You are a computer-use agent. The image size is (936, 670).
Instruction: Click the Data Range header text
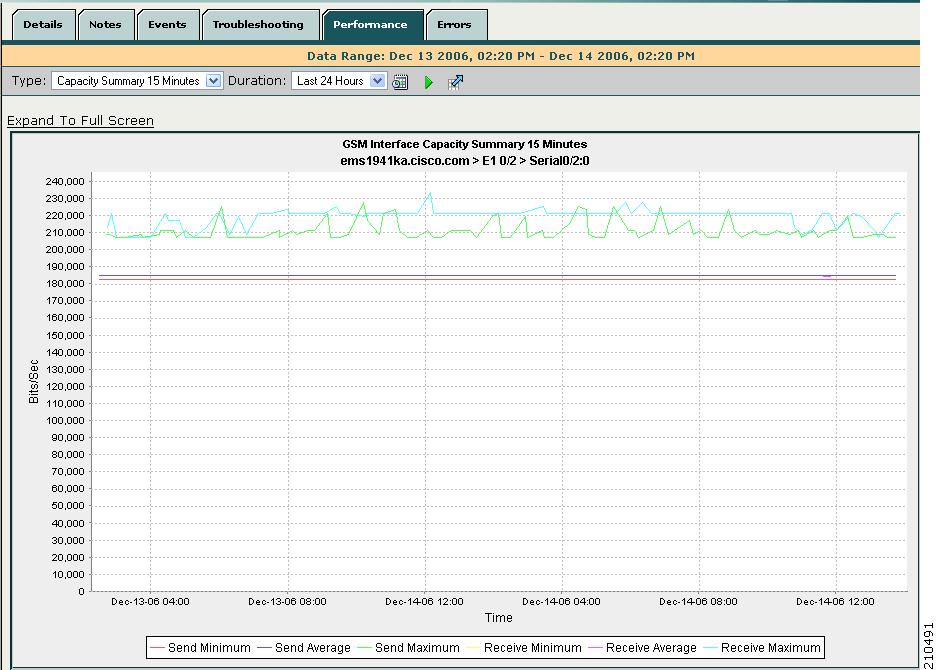tap(501, 56)
